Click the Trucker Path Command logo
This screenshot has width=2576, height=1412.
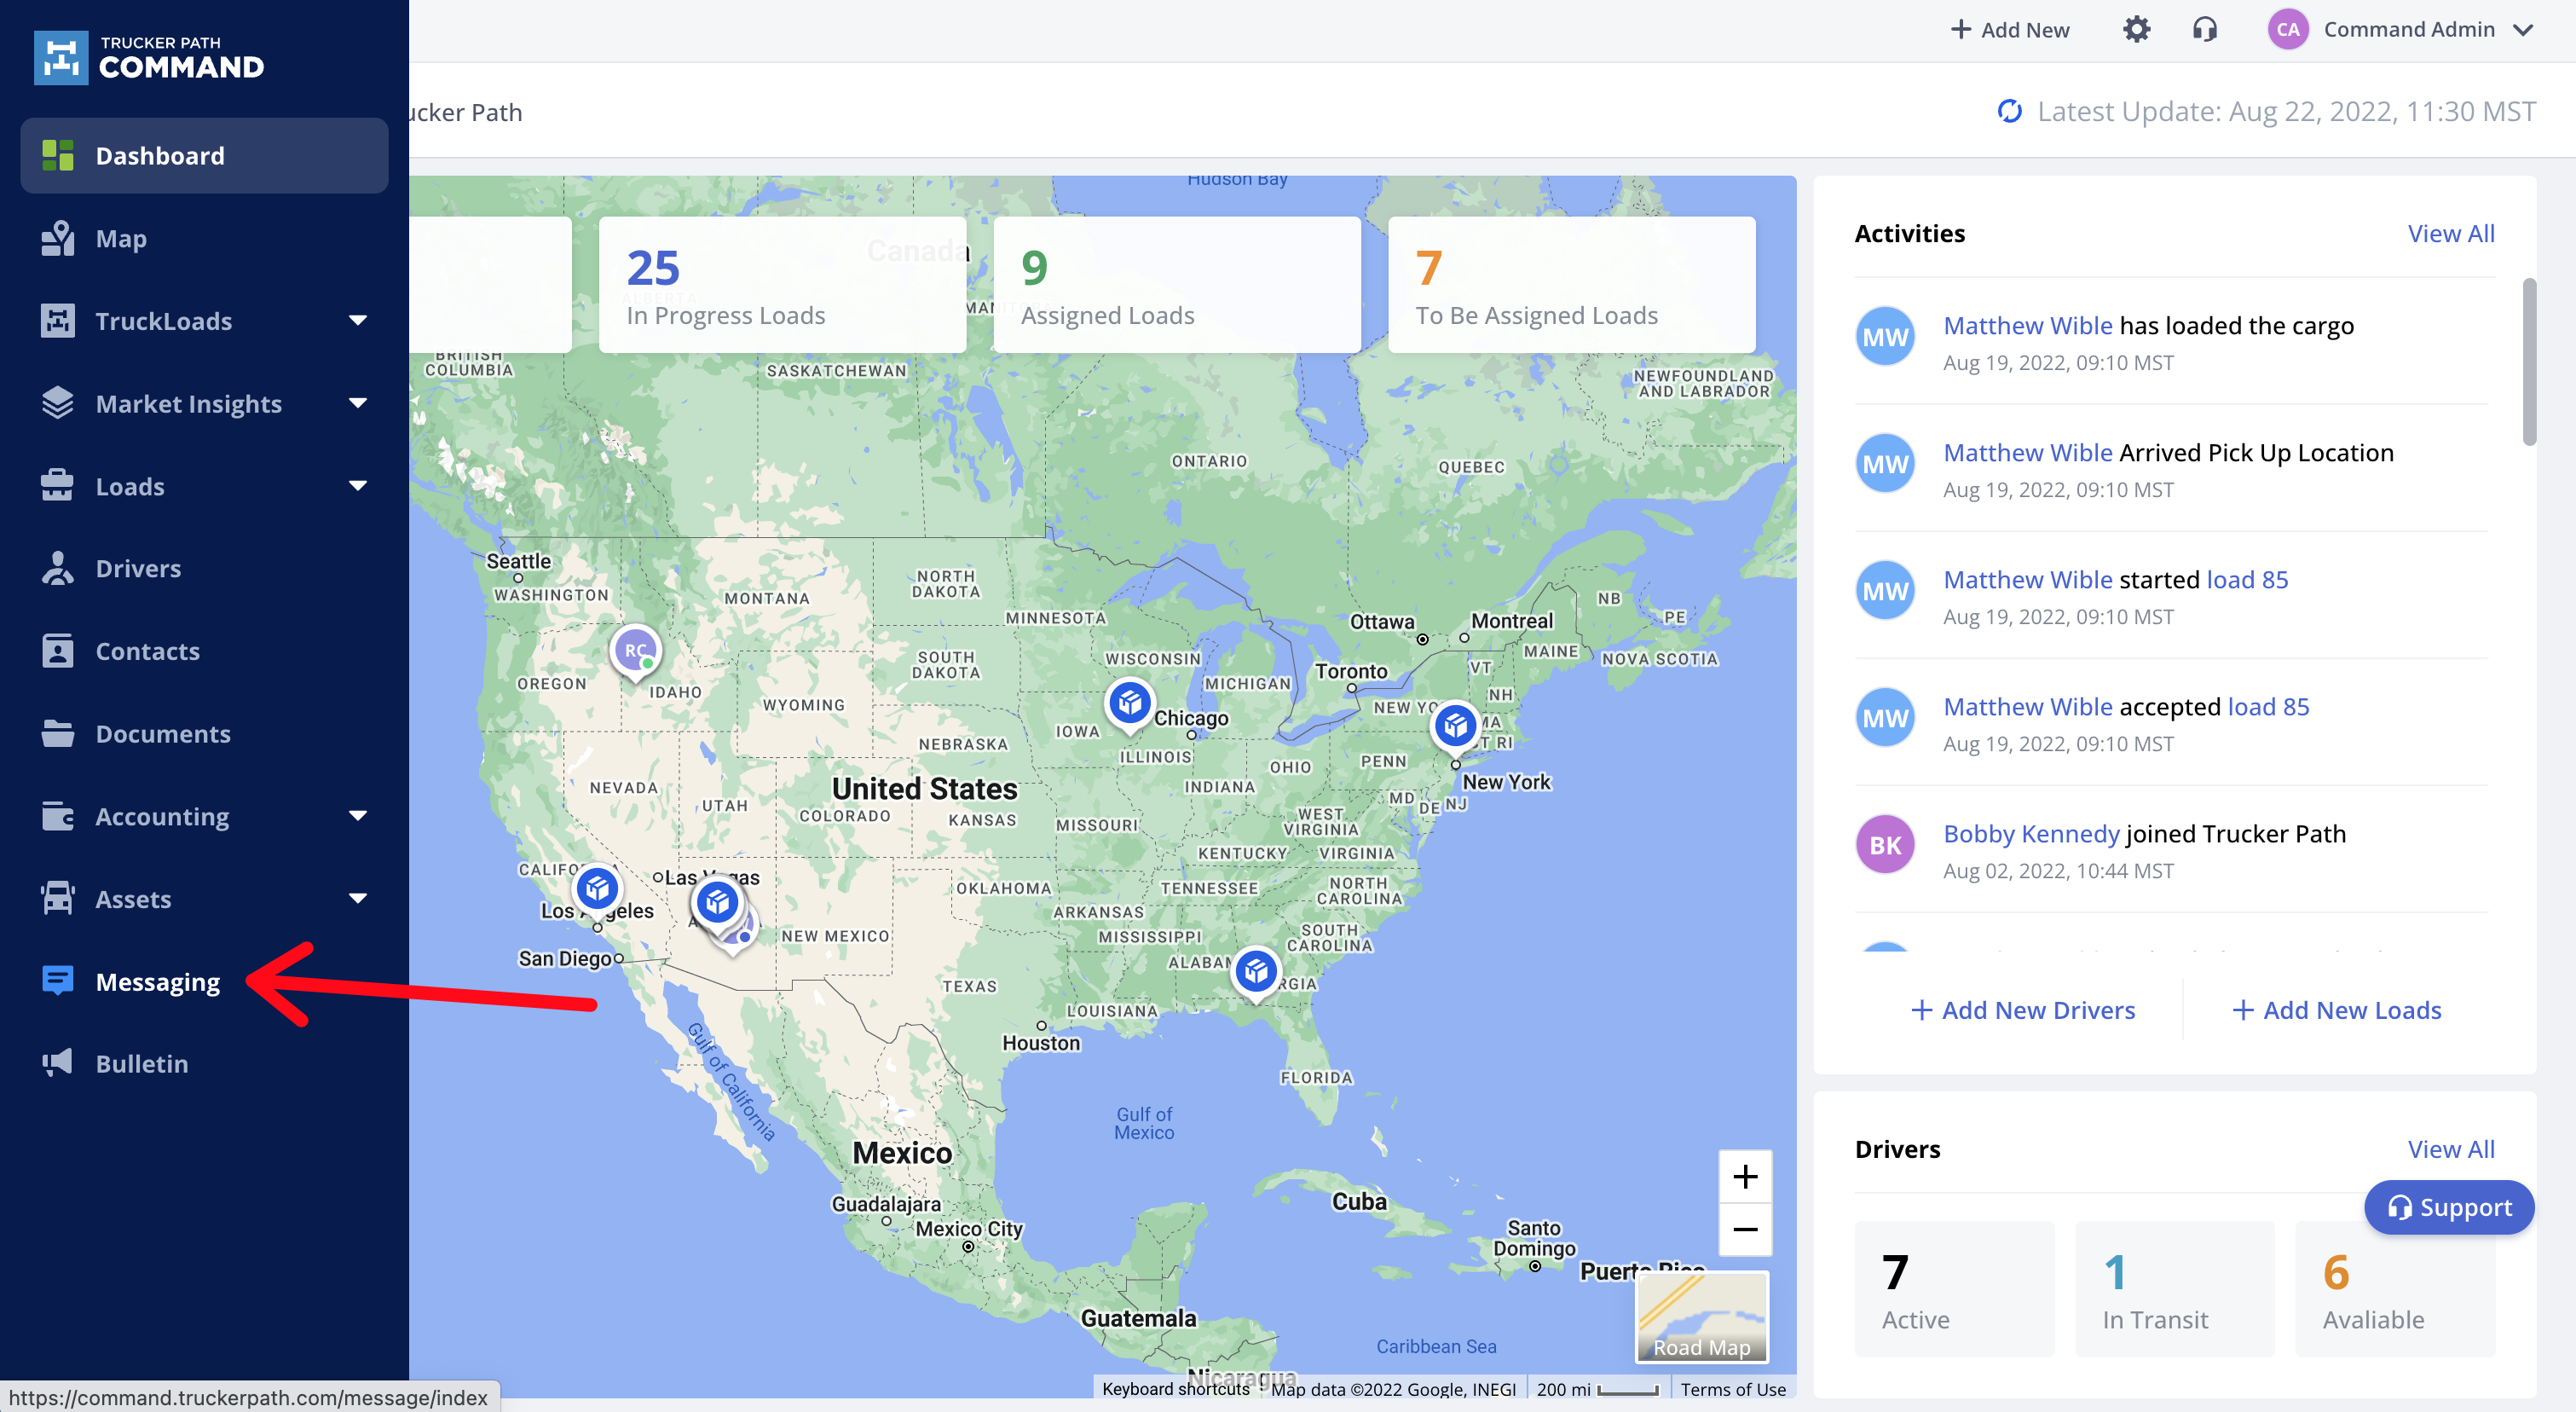(149, 57)
